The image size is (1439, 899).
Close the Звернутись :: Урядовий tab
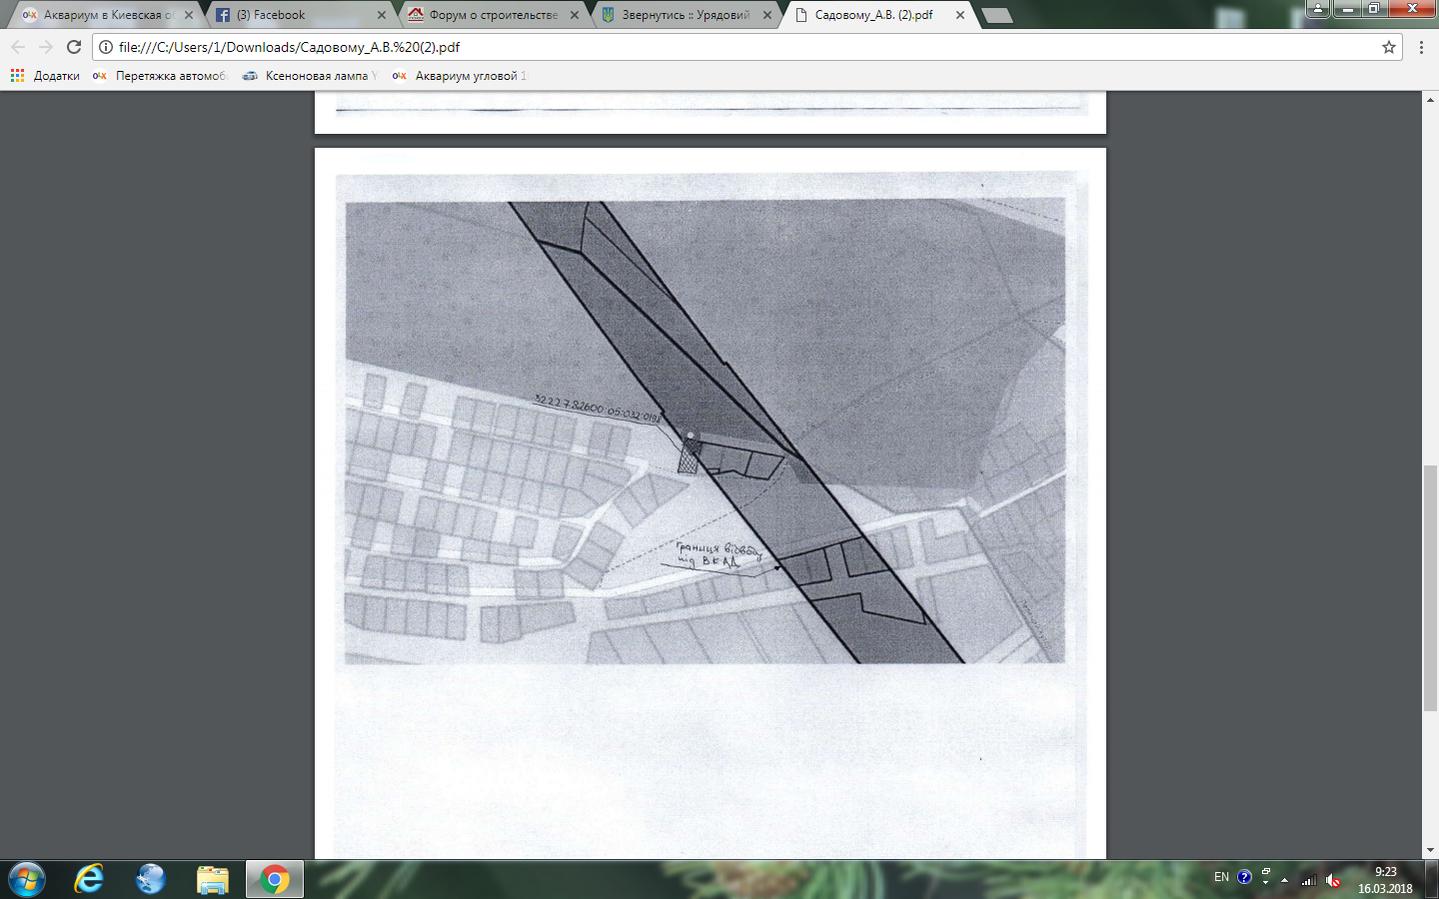coord(767,15)
